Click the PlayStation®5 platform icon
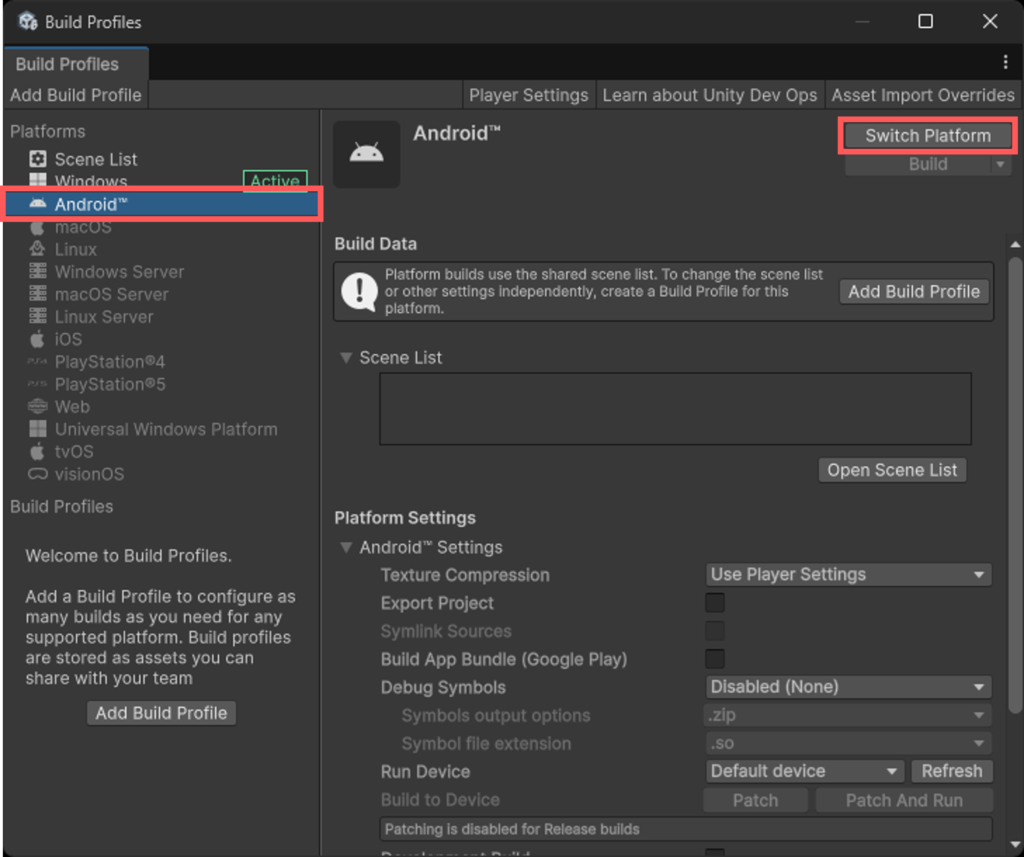This screenshot has height=857, width=1024. 38,384
